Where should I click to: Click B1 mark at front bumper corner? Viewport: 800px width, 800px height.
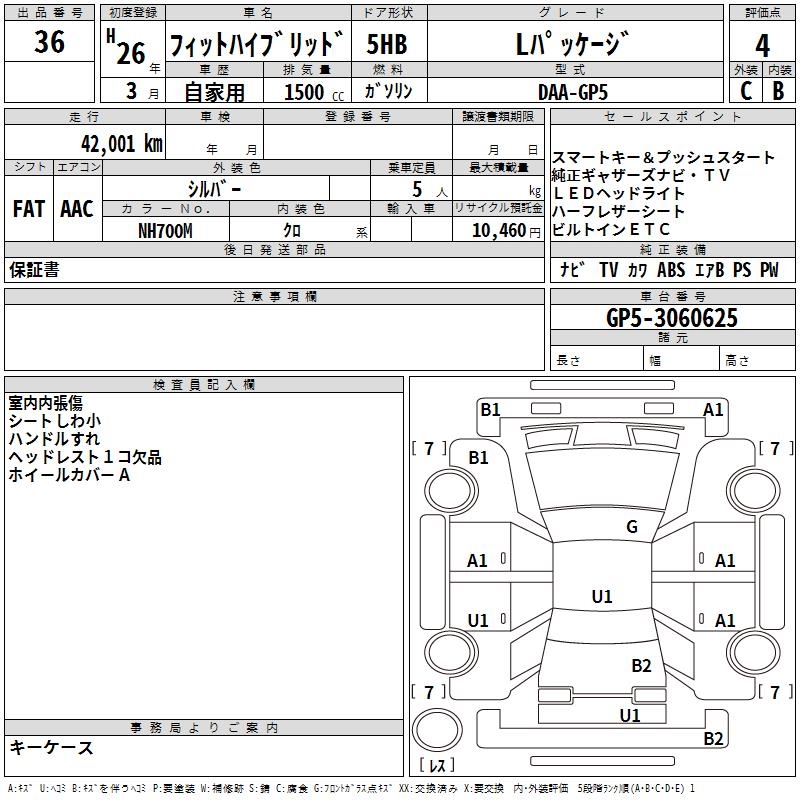[490, 410]
